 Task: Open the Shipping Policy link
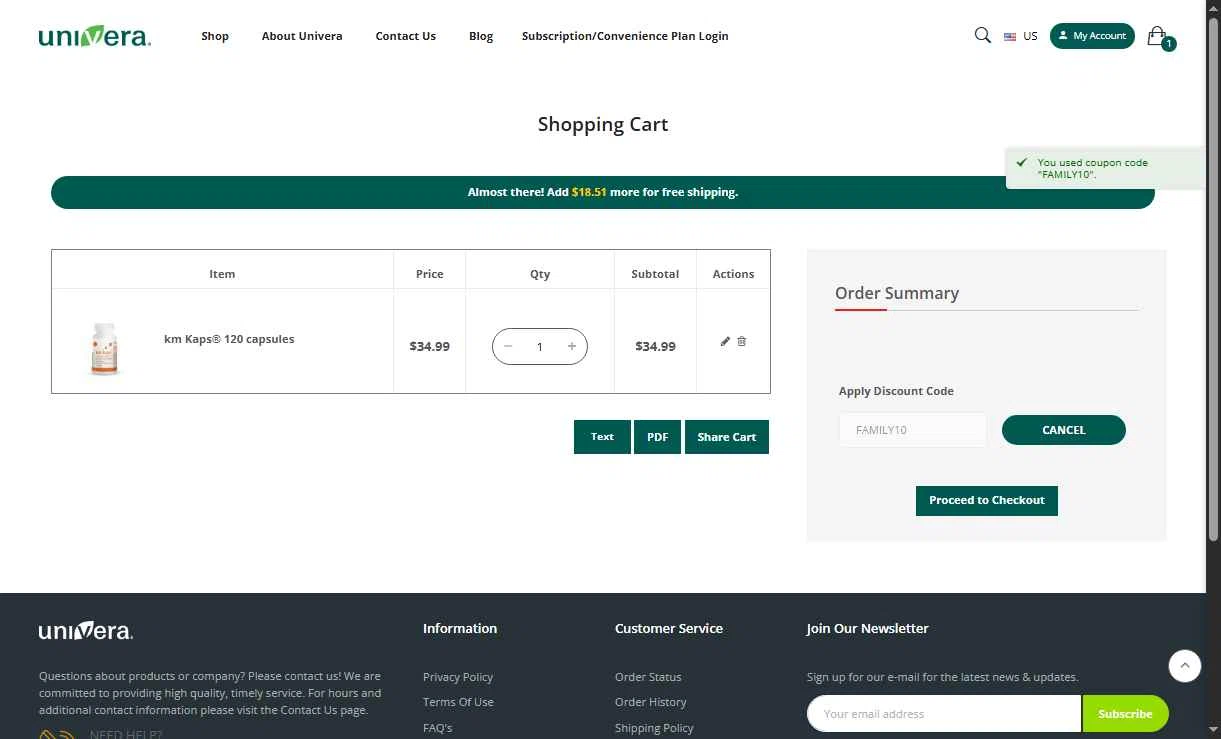click(654, 728)
